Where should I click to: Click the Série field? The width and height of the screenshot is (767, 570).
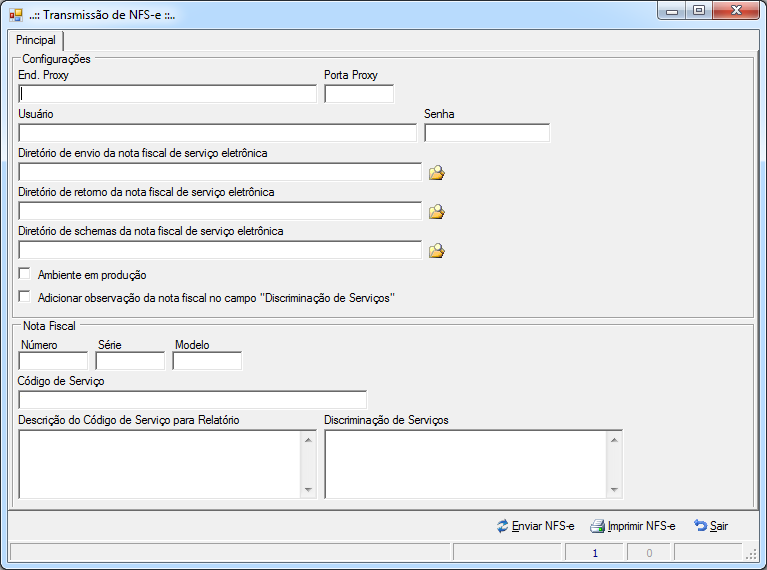coord(130,361)
